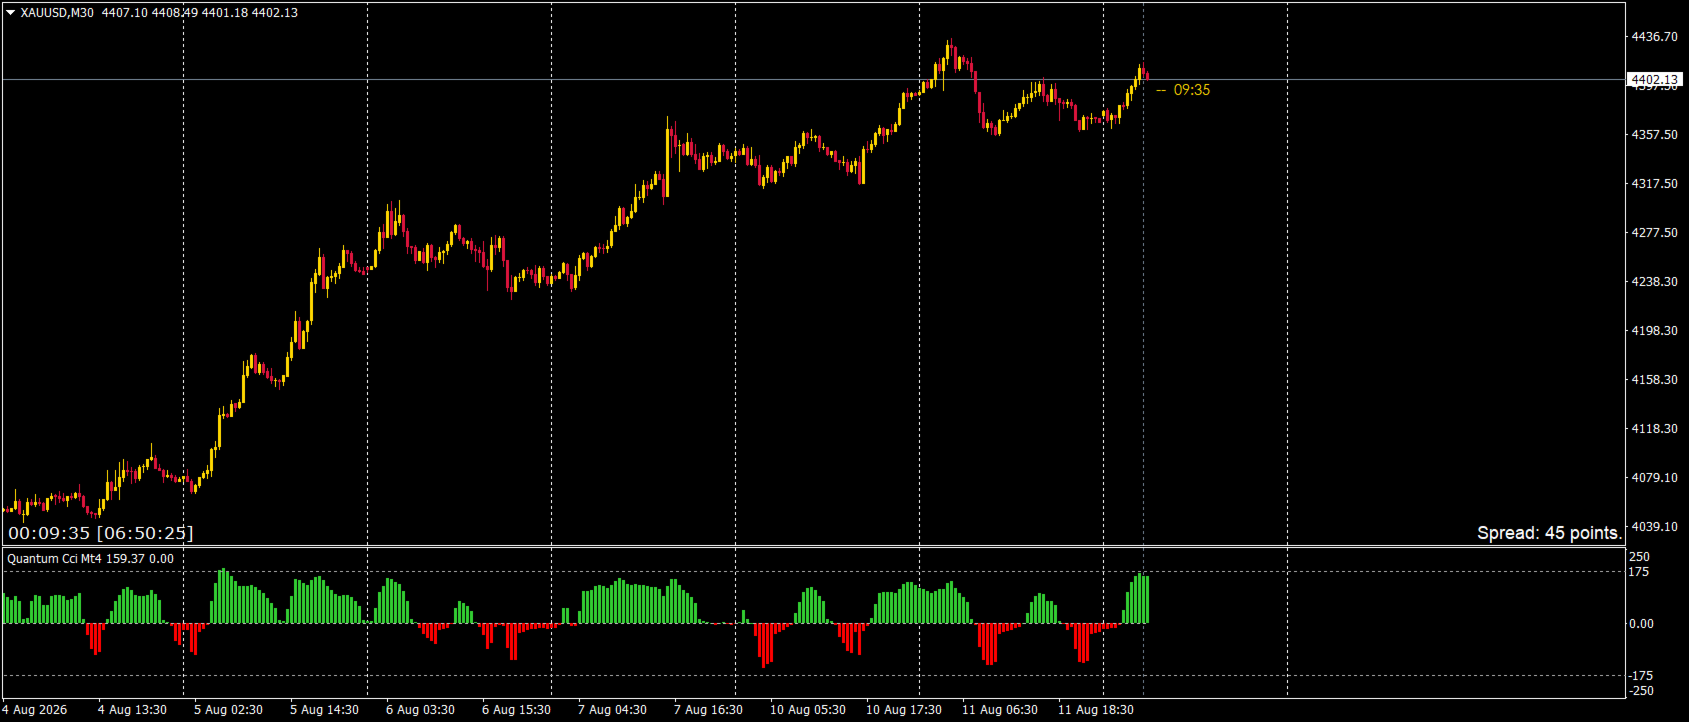Click the 175 level on indicator scale
The image size is (1689, 722).
click(1640, 572)
